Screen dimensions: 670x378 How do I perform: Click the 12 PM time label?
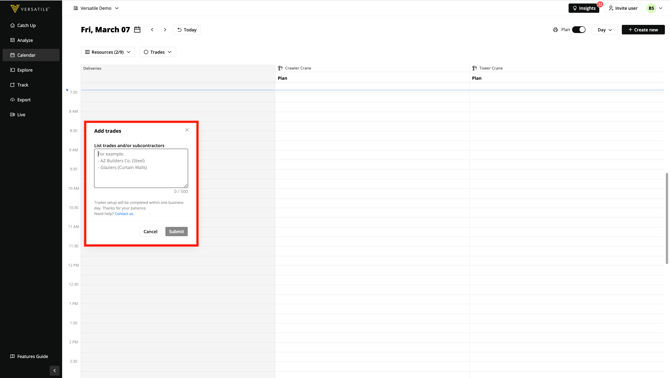(73, 265)
